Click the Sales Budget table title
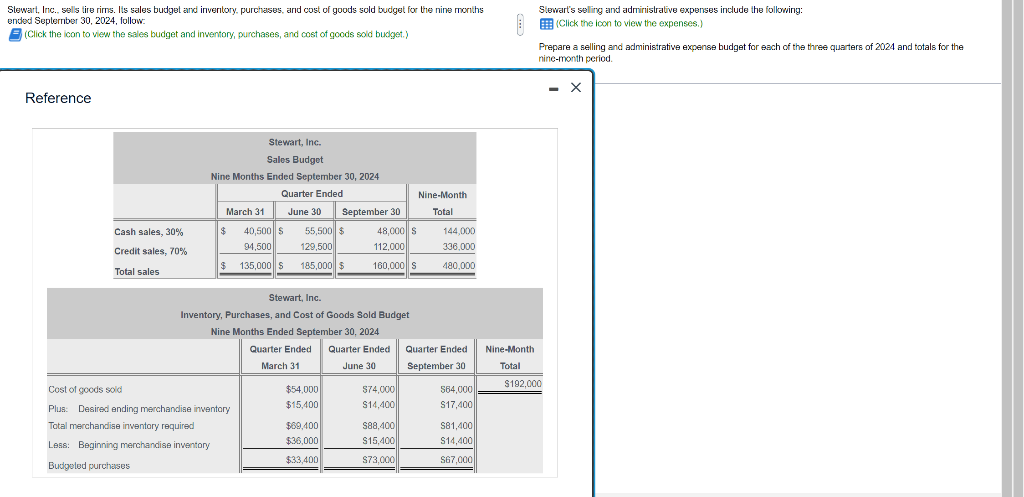 295,159
